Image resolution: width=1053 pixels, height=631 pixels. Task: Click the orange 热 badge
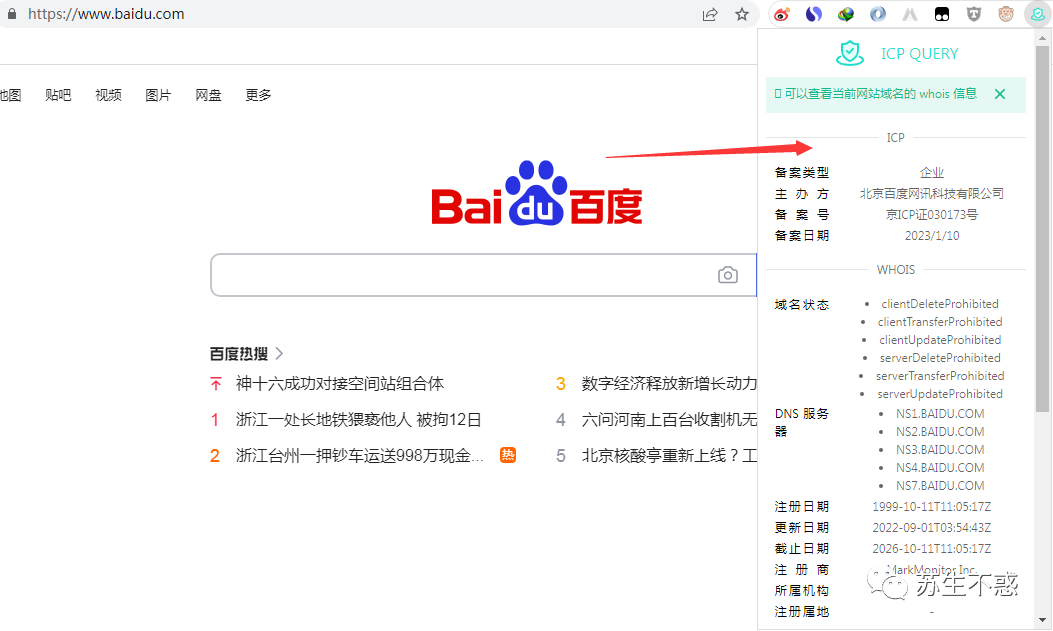click(x=508, y=455)
